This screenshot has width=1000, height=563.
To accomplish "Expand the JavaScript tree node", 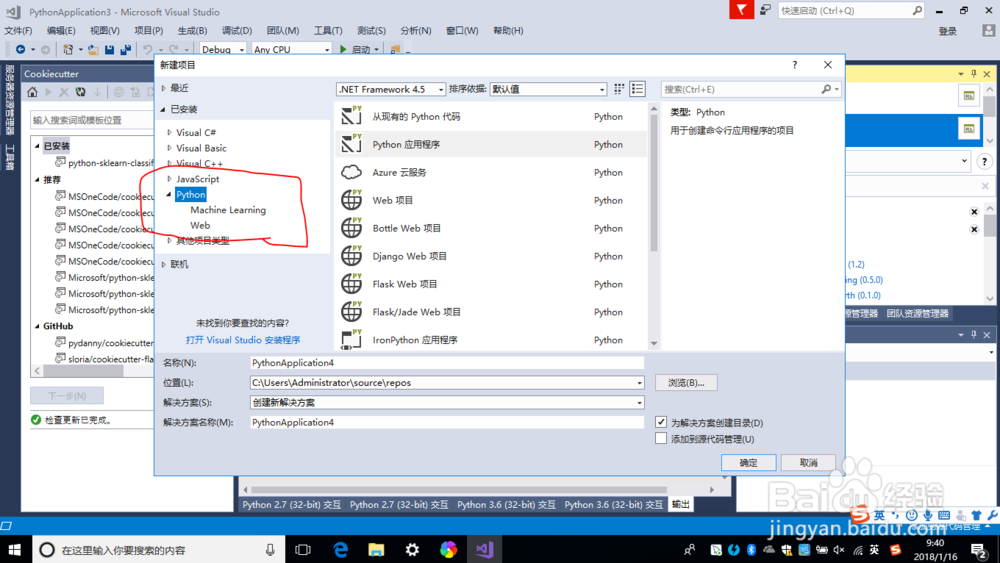I will click(169, 179).
